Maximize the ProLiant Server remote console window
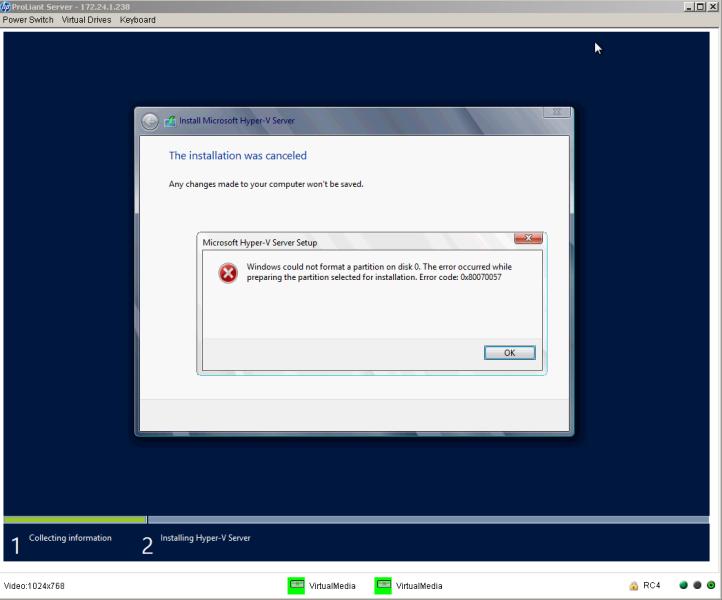Screen dimensions: 722x600 click(700, 7)
